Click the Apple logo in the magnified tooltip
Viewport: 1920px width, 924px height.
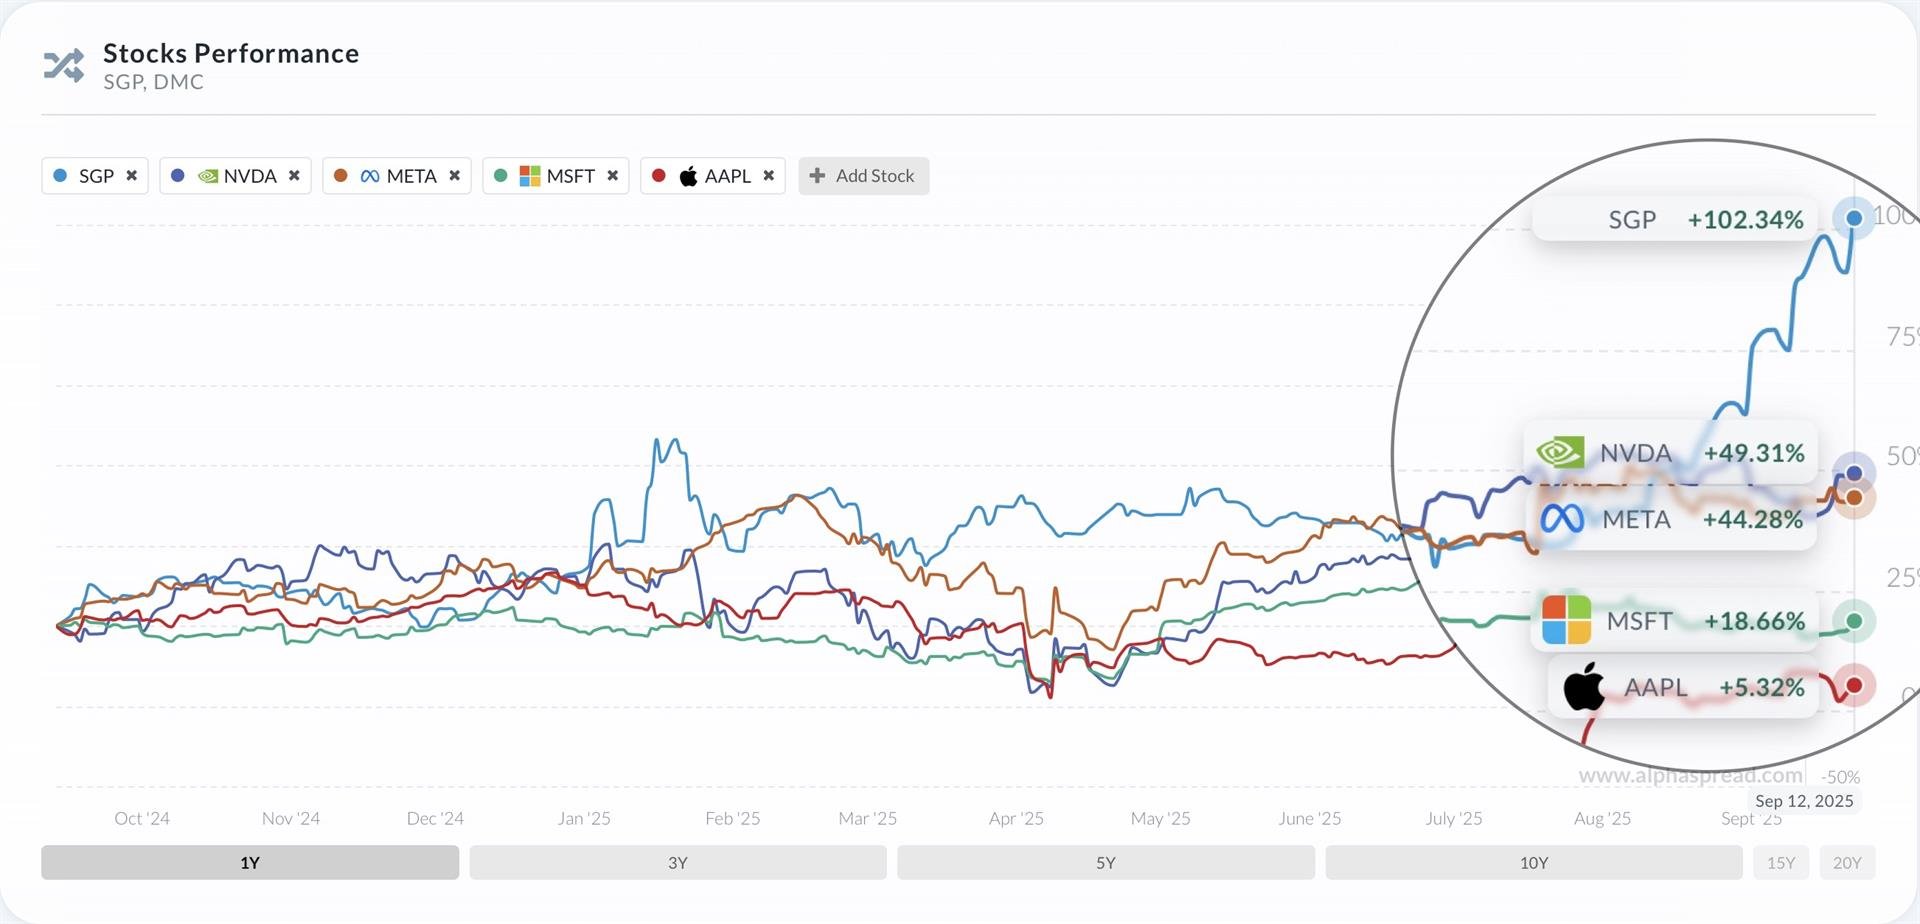[x=1584, y=686]
